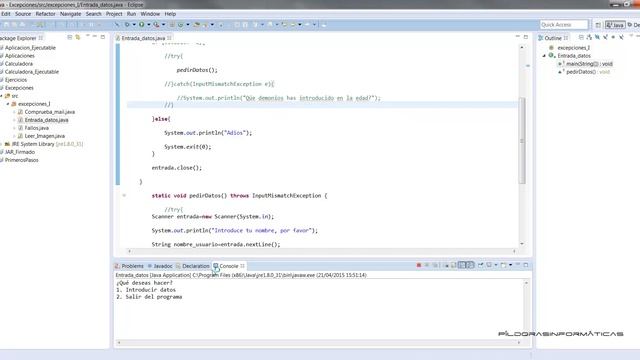Maximize the editor area with its maximize icon
Screen dimensions: 640x360
(x=526, y=37)
